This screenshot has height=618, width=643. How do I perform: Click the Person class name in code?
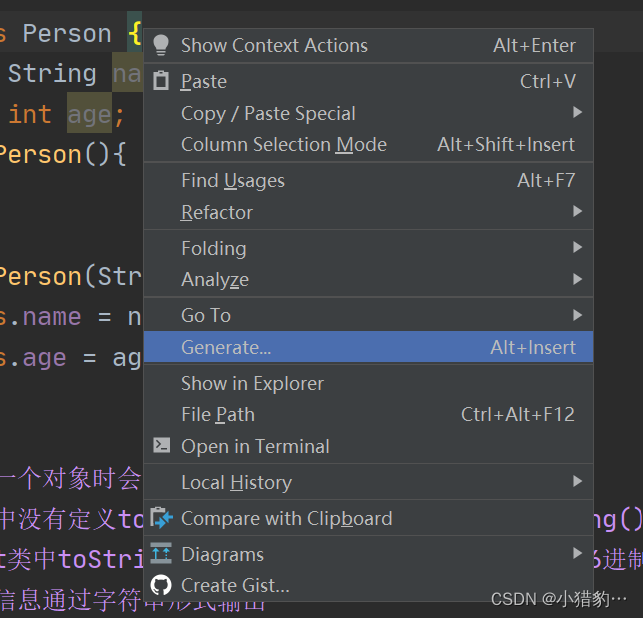pyautogui.click(x=67, y=34)
